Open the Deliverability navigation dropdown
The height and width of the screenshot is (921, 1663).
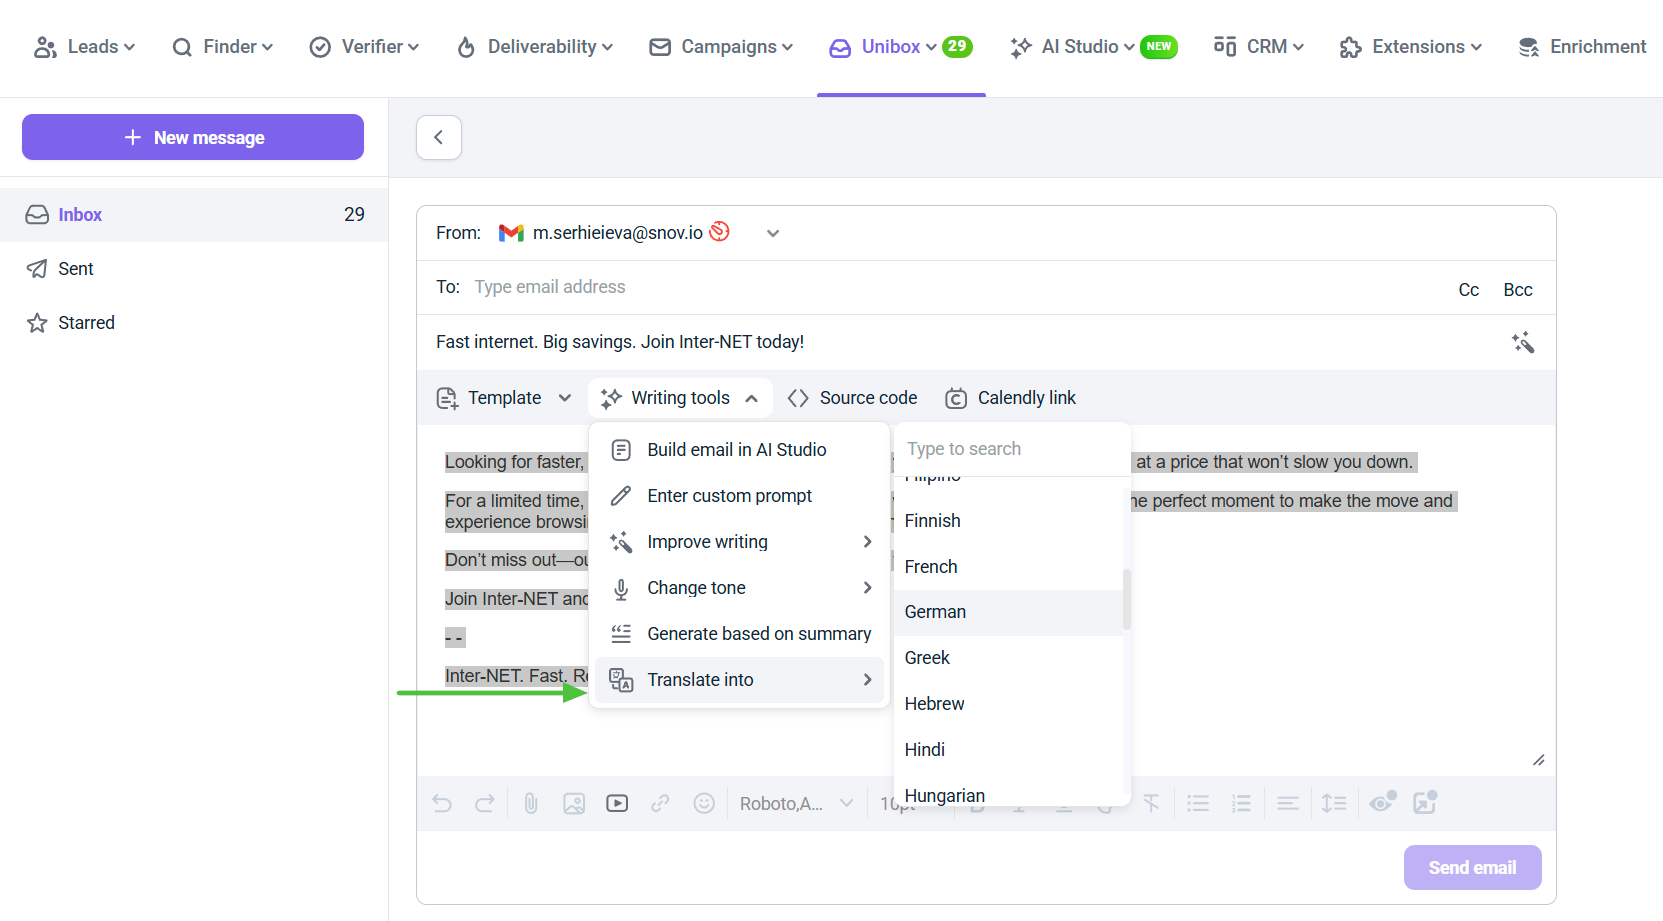535,47
